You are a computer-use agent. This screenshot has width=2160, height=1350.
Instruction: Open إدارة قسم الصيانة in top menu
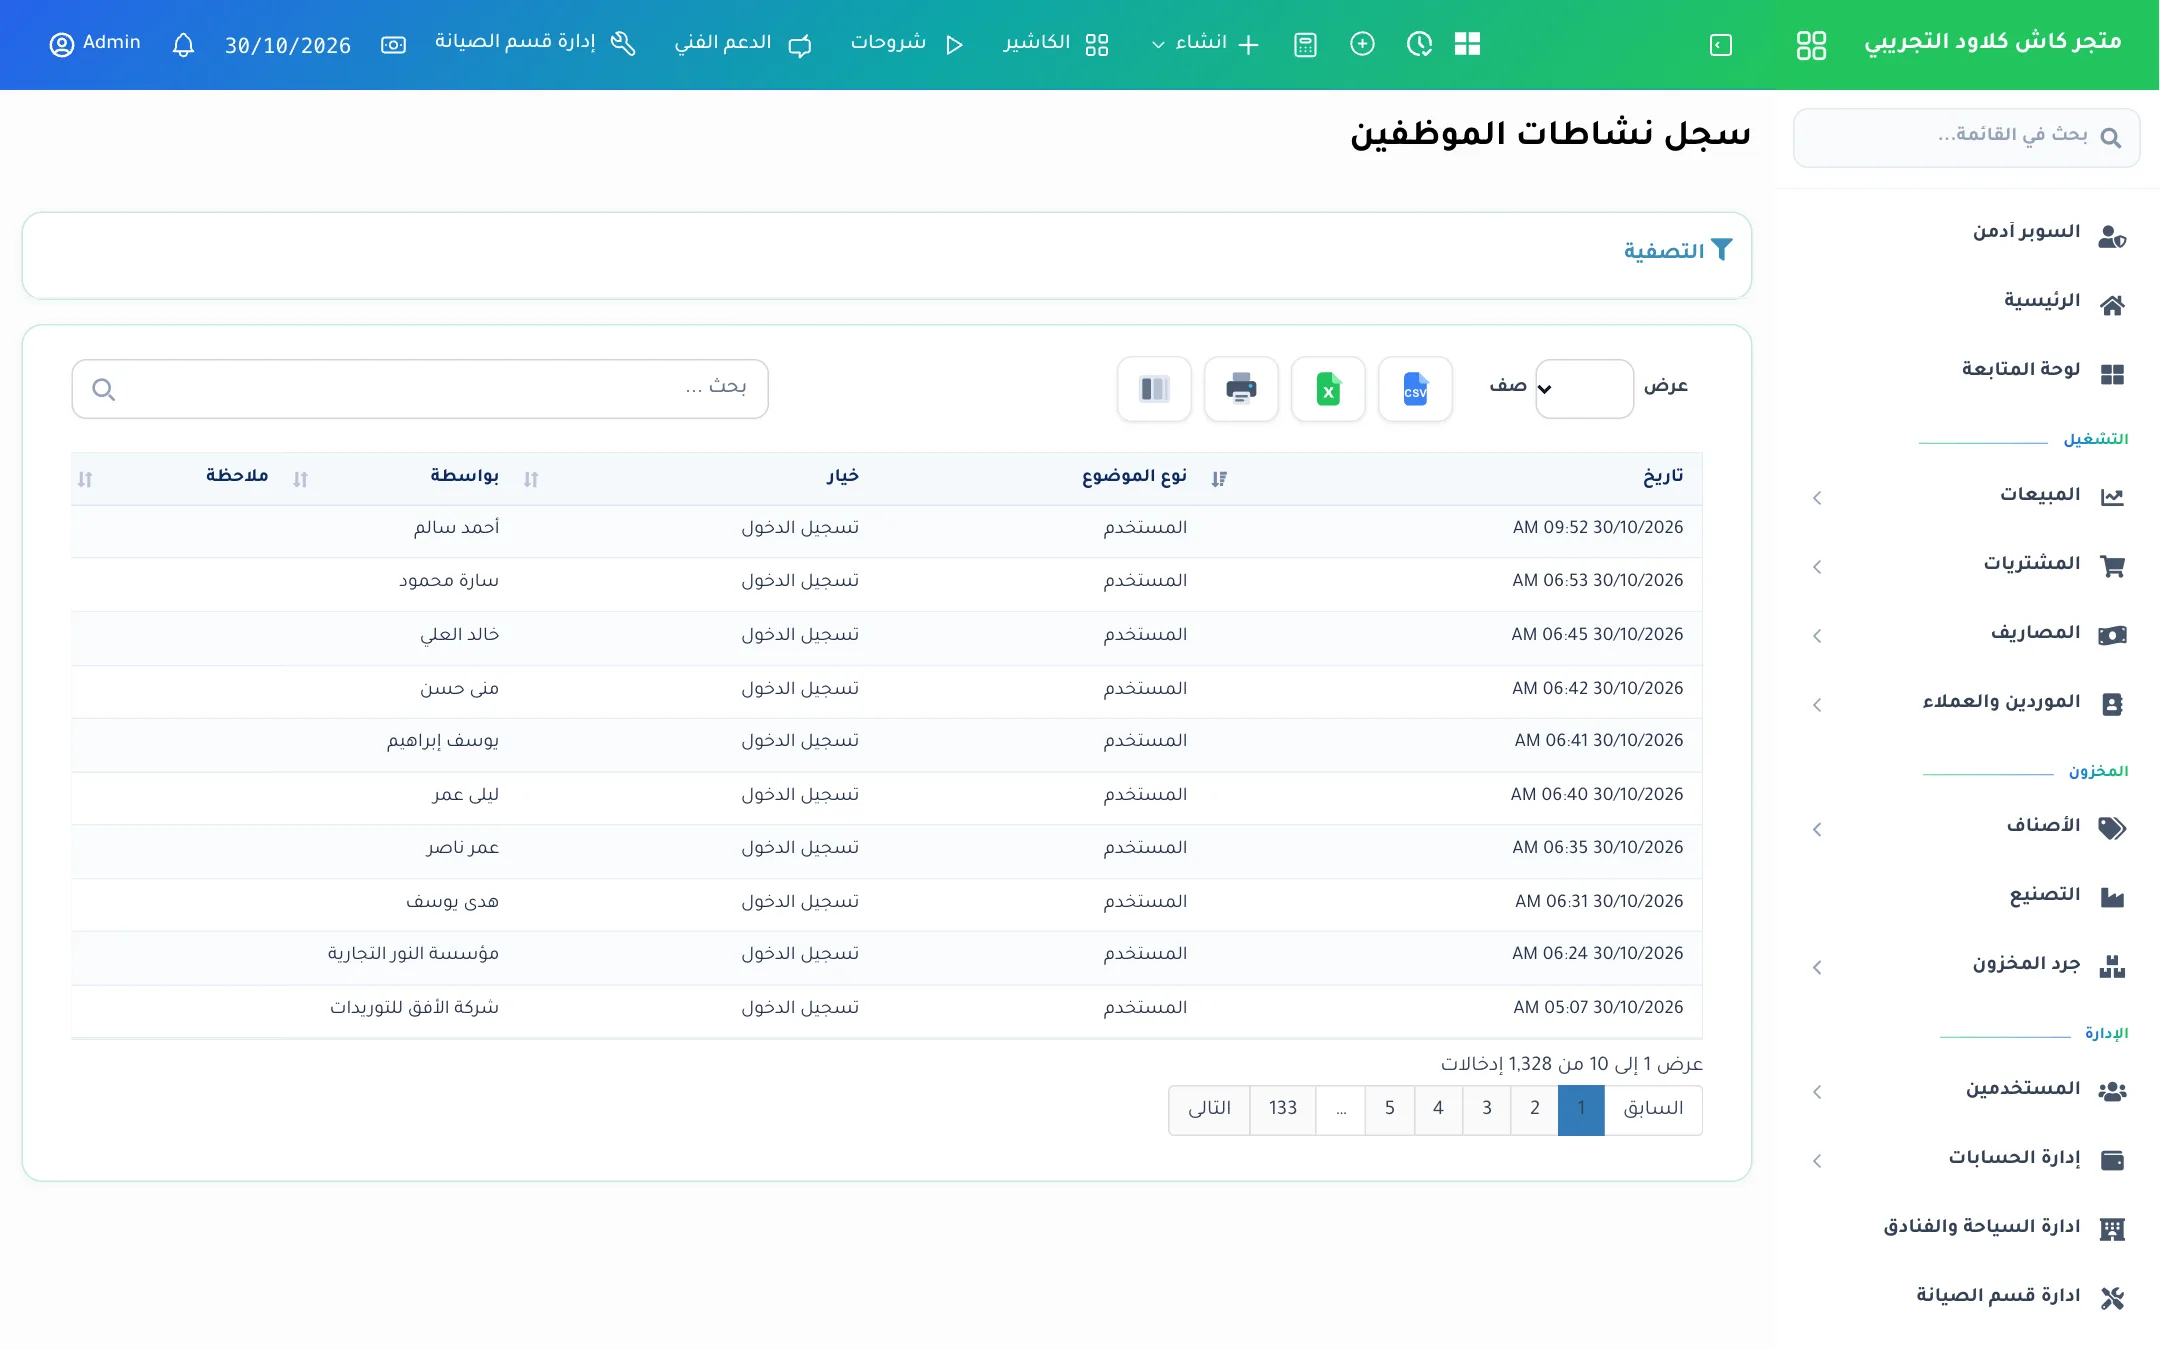coord(535,43)
